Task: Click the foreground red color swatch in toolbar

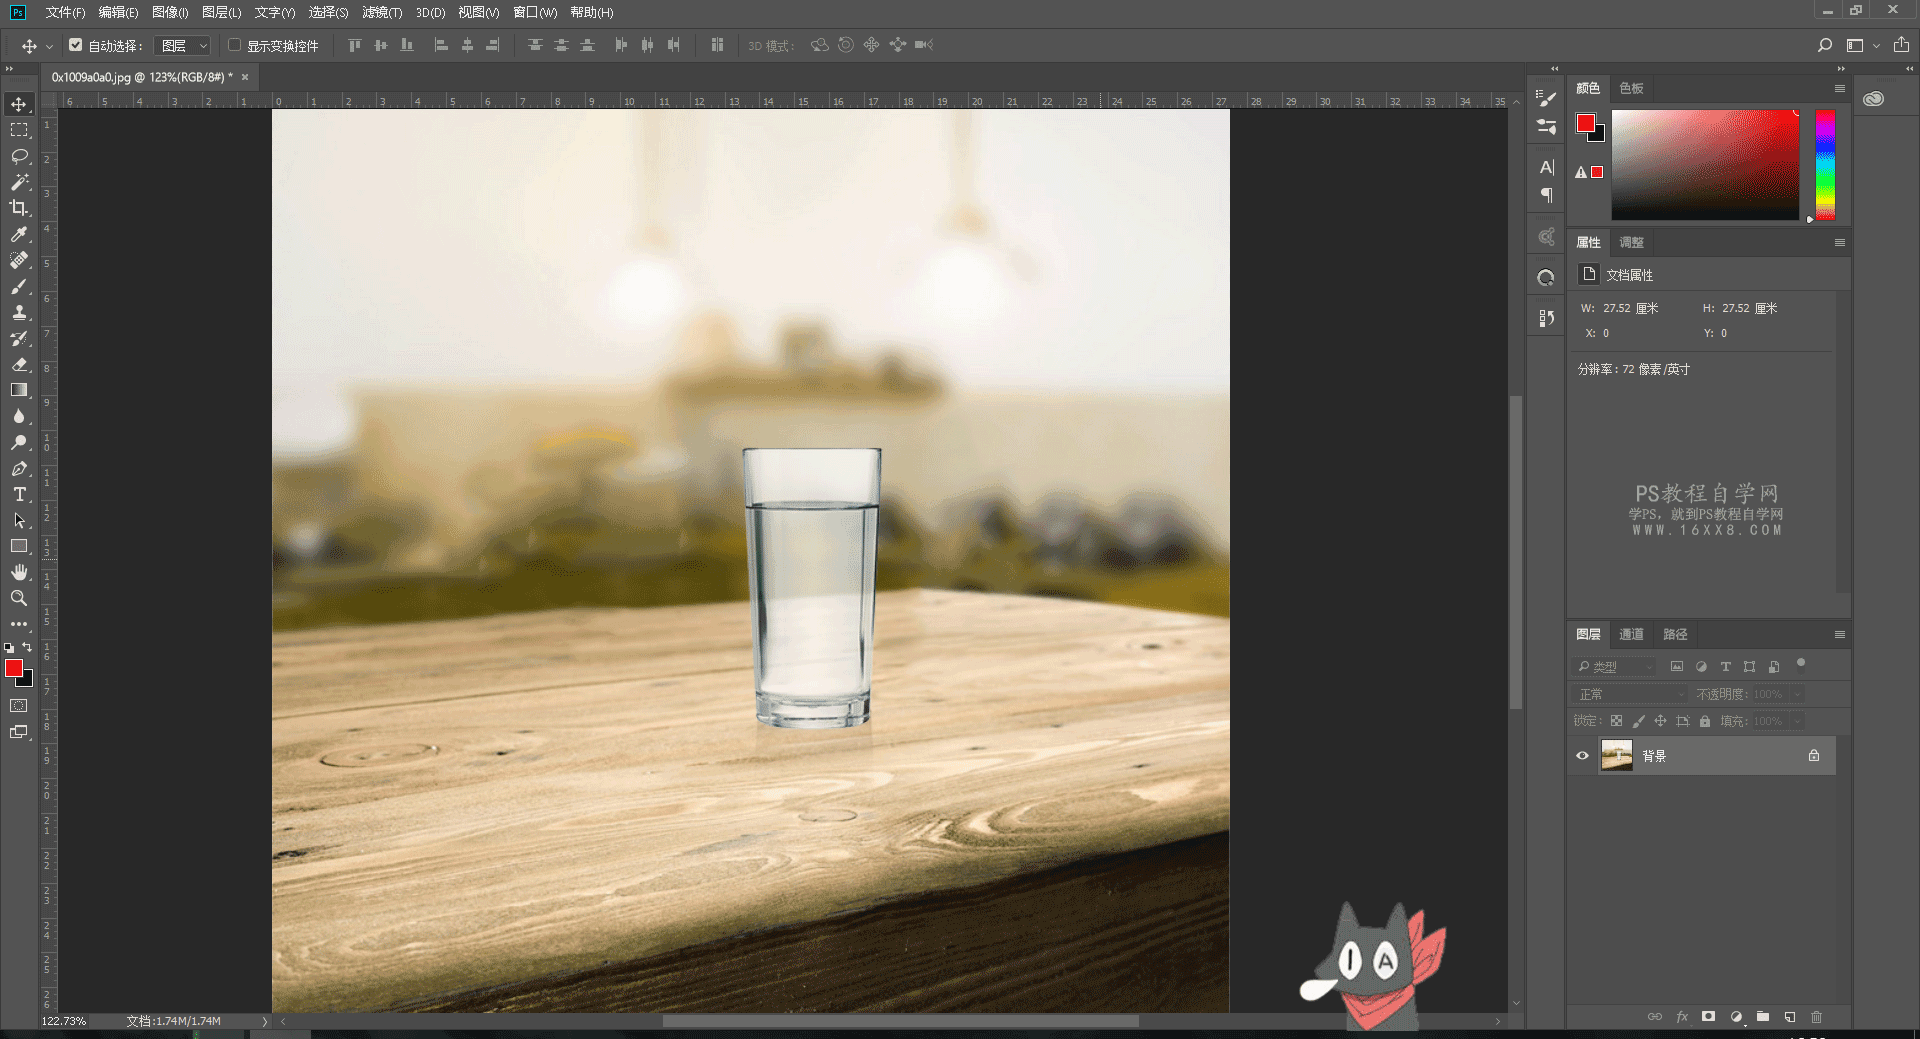Action: (14, 668)
